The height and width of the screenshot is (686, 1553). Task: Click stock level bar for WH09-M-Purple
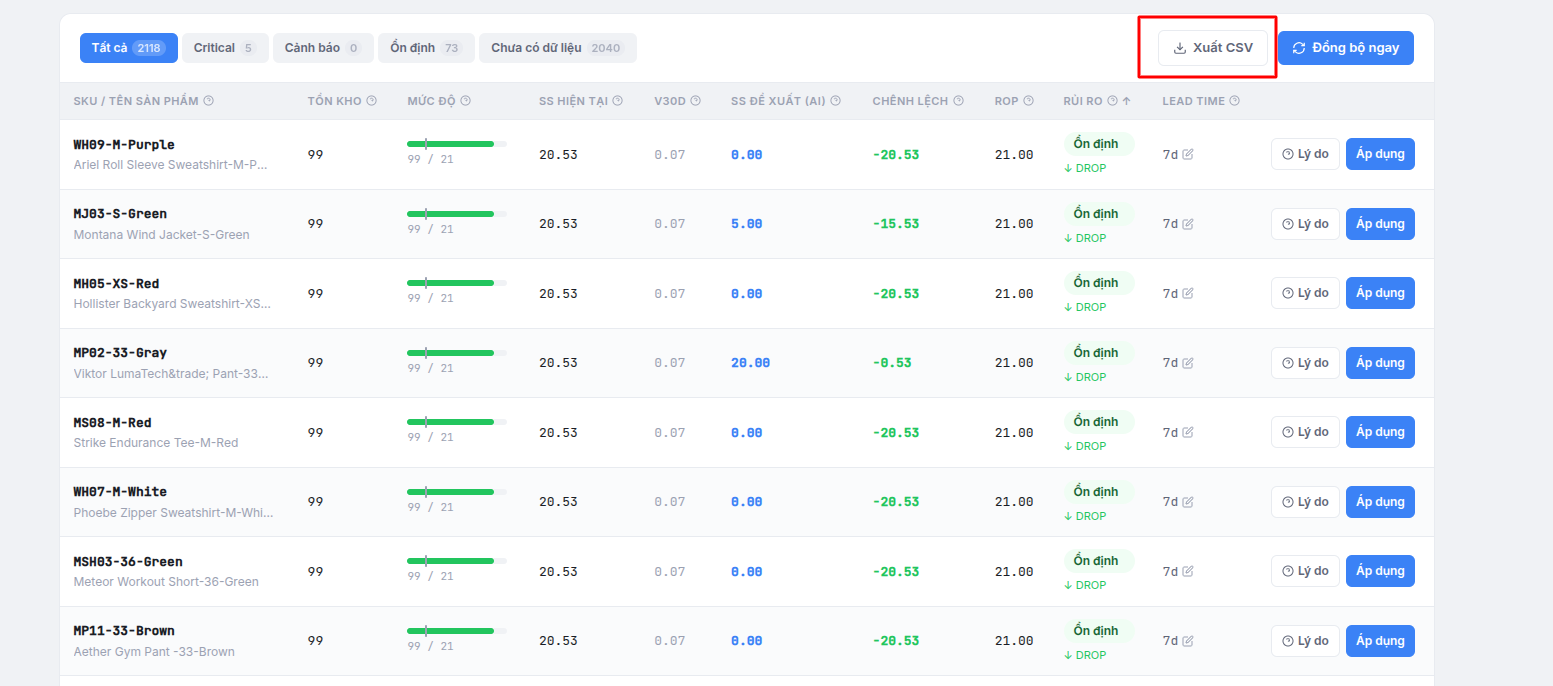click(457, 144)
